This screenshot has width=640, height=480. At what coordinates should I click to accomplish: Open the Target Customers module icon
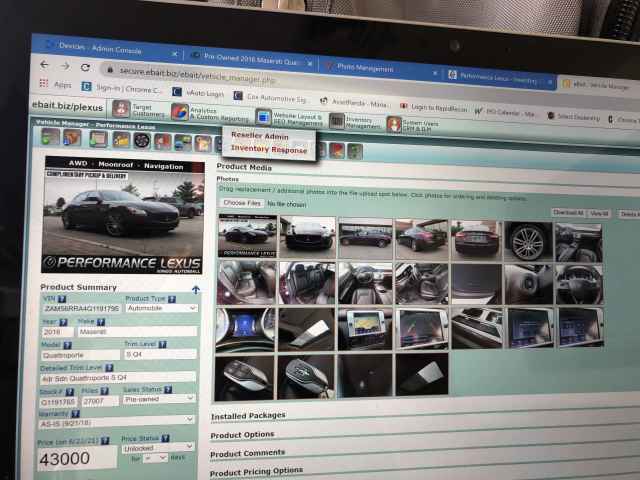[x=121, y=109]
